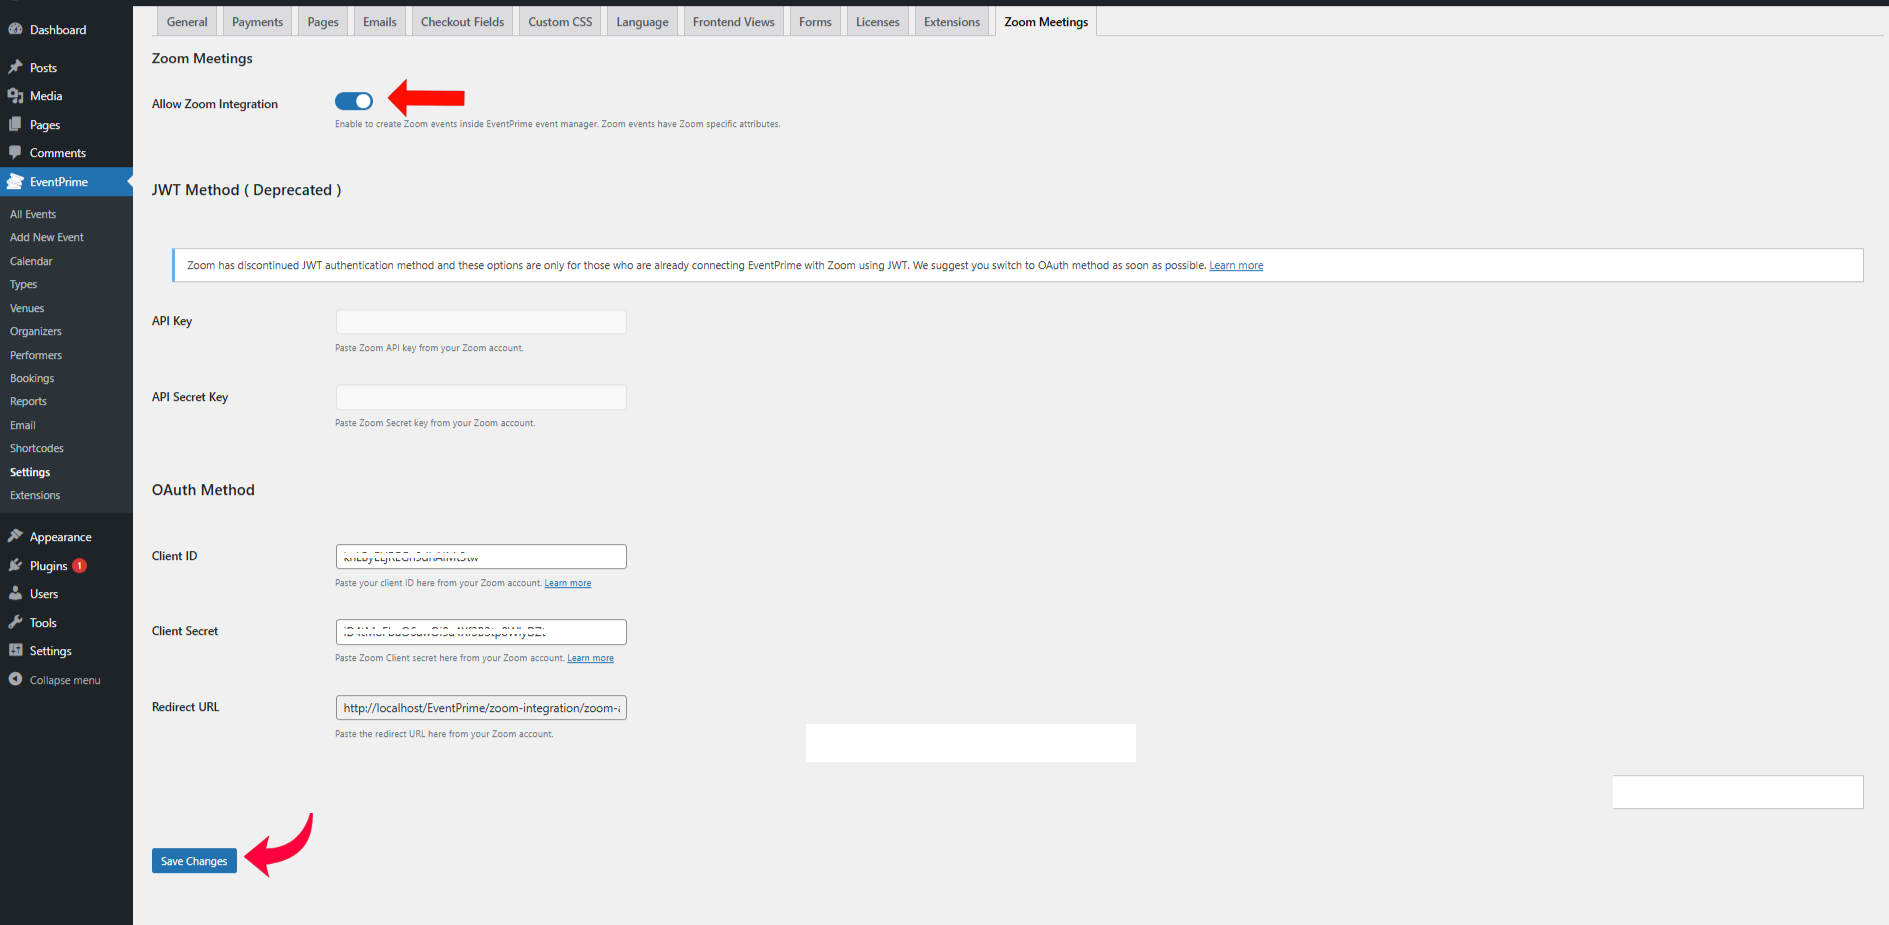Viewport: 1889px width, 925px height.
Task: Open the Users menu label
Action: (x=44, y=594)
